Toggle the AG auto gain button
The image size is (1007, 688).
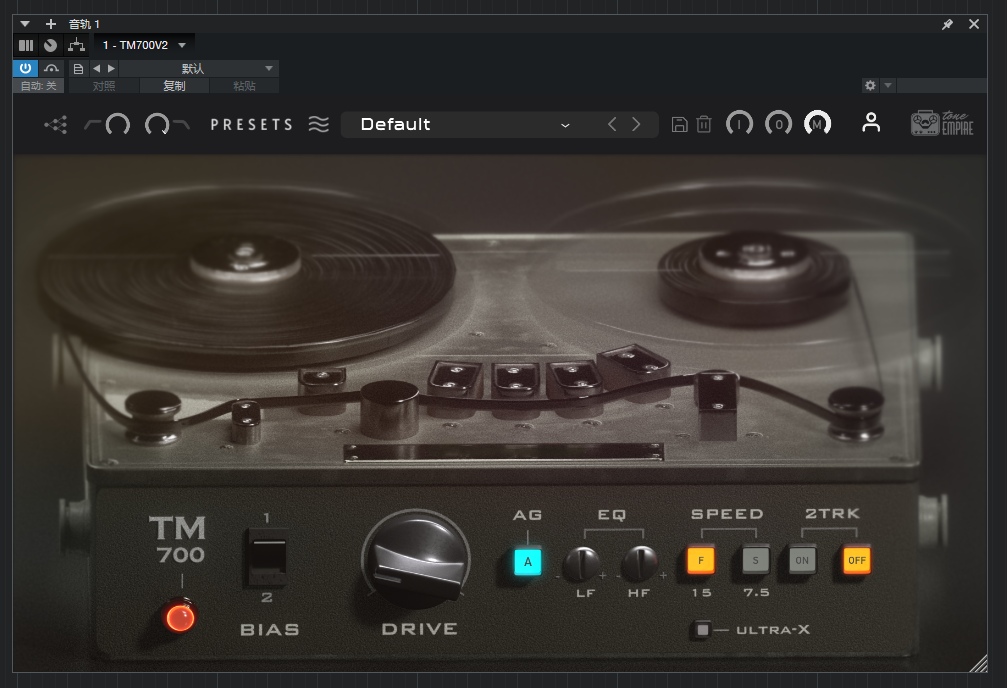pyautogui.click(x=527, y=561)
